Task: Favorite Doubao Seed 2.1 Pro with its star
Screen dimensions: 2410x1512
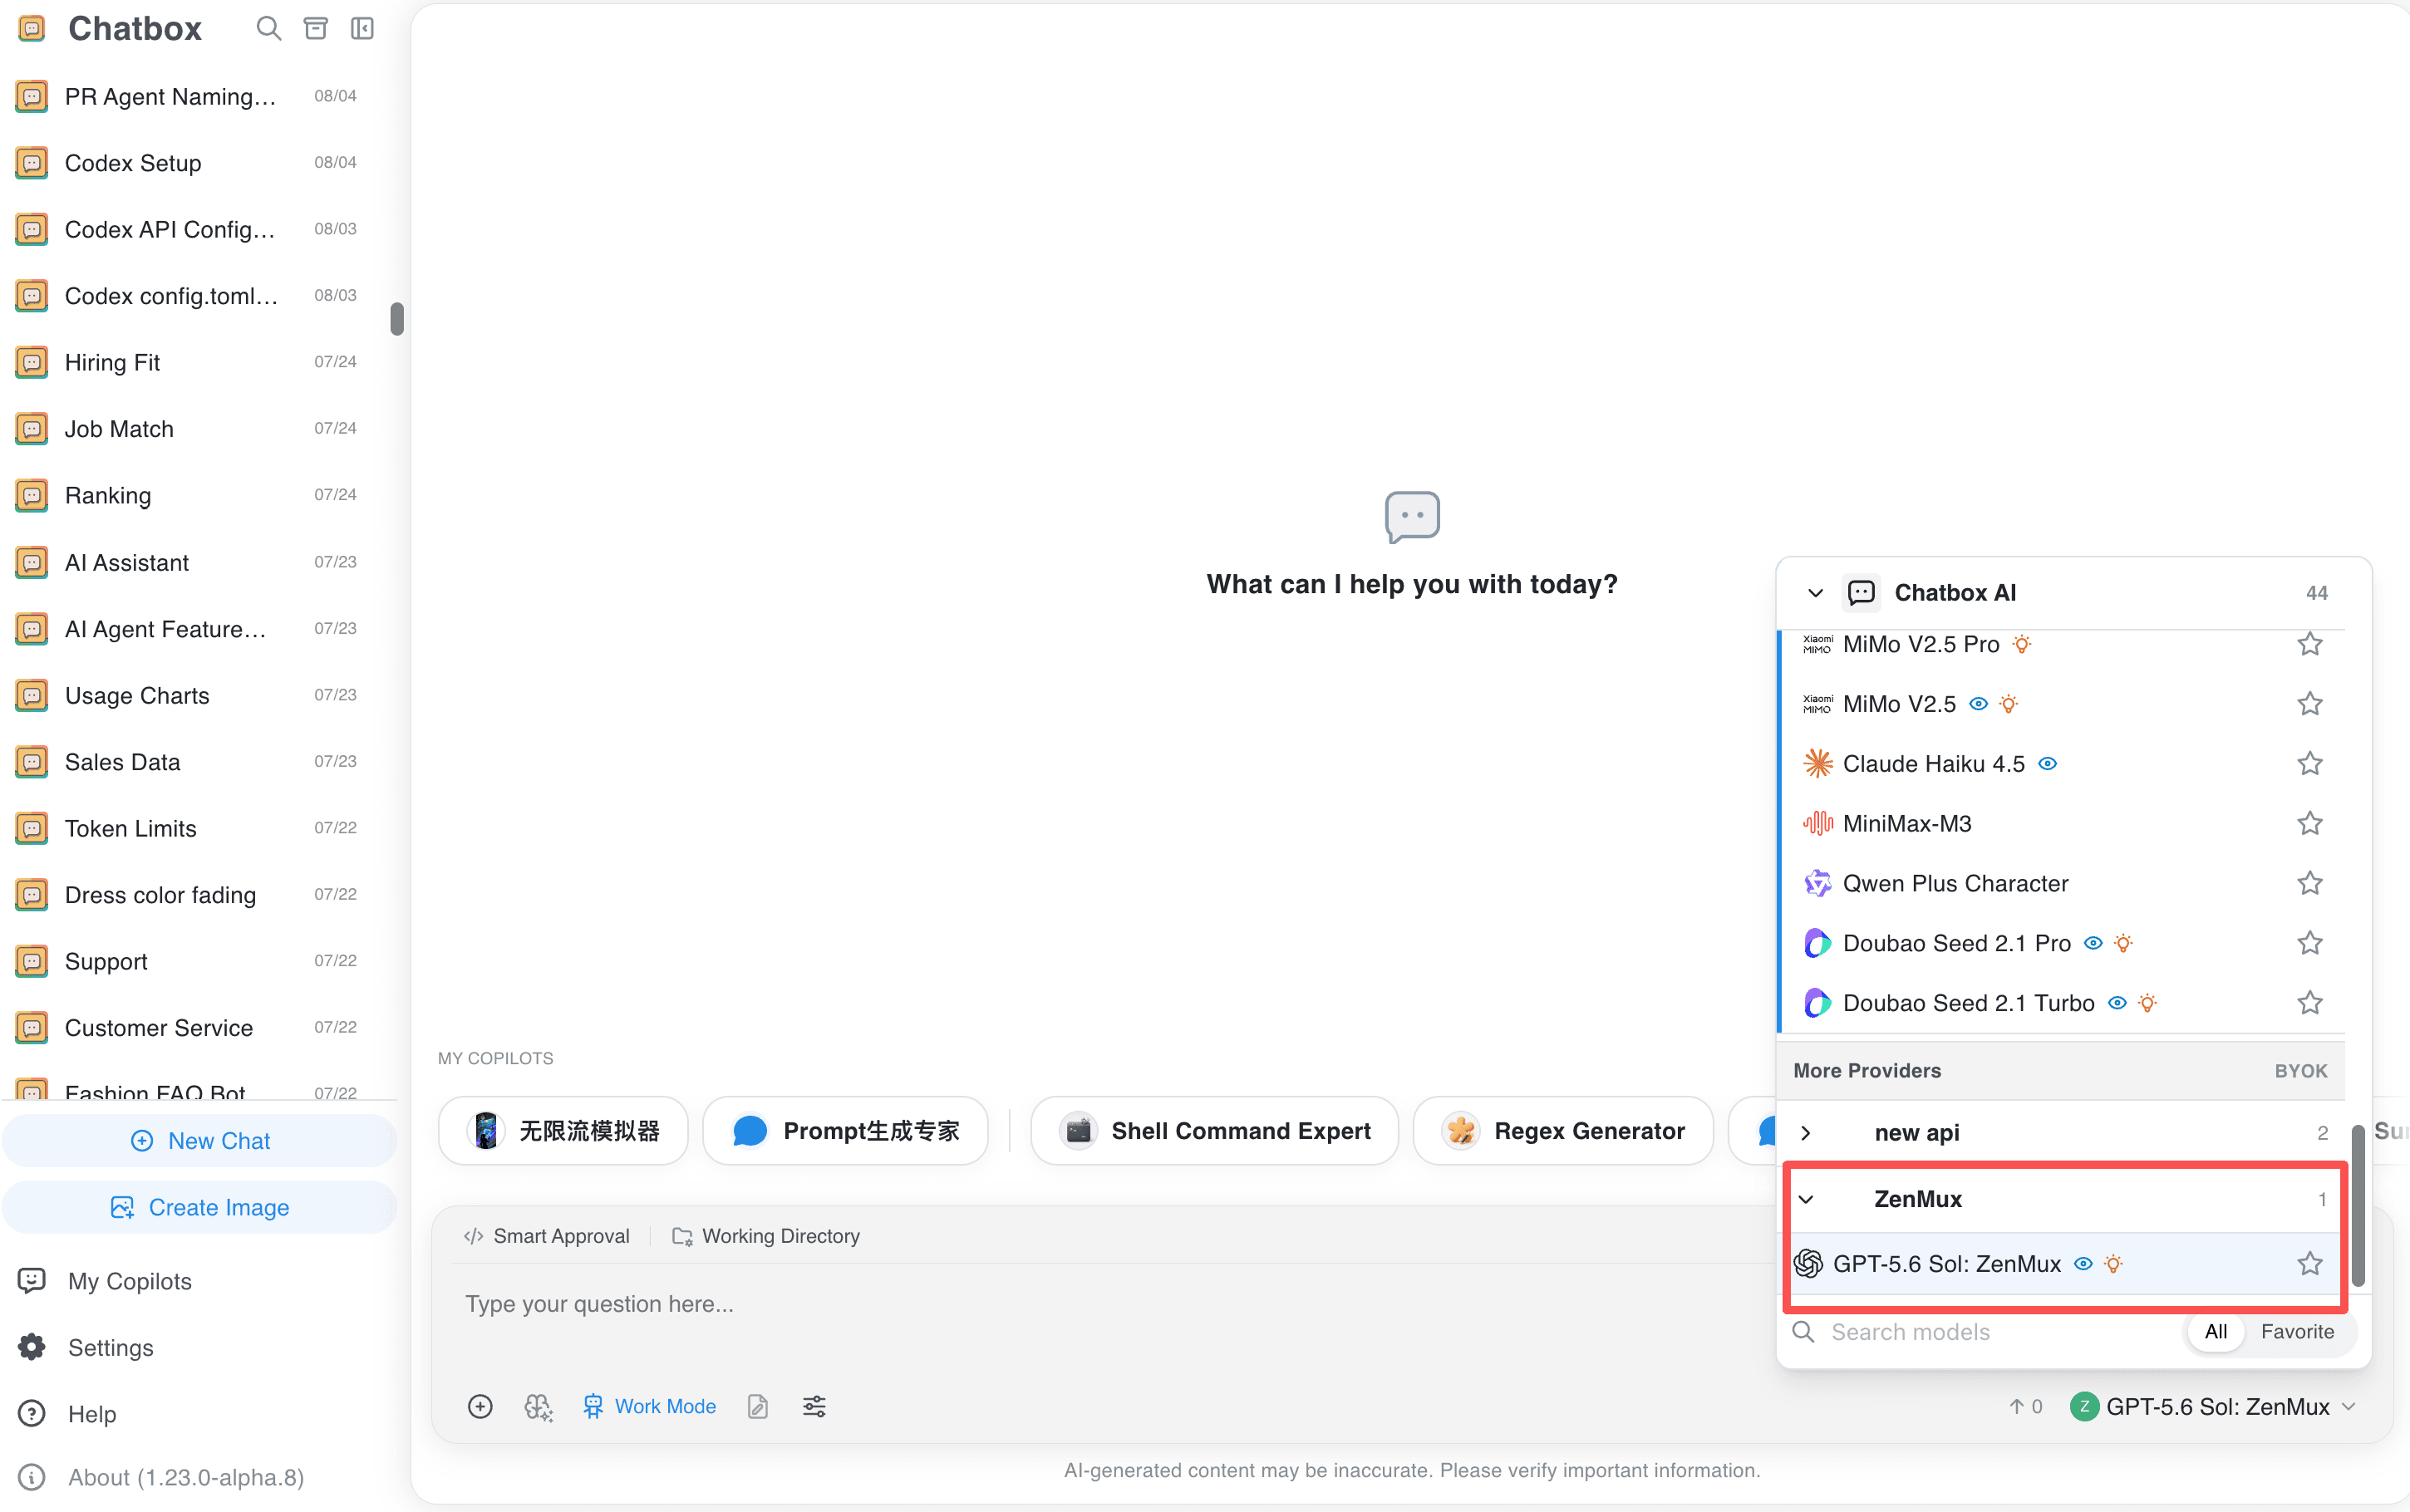Action: pyautogui.click(x=2309, y=943)
